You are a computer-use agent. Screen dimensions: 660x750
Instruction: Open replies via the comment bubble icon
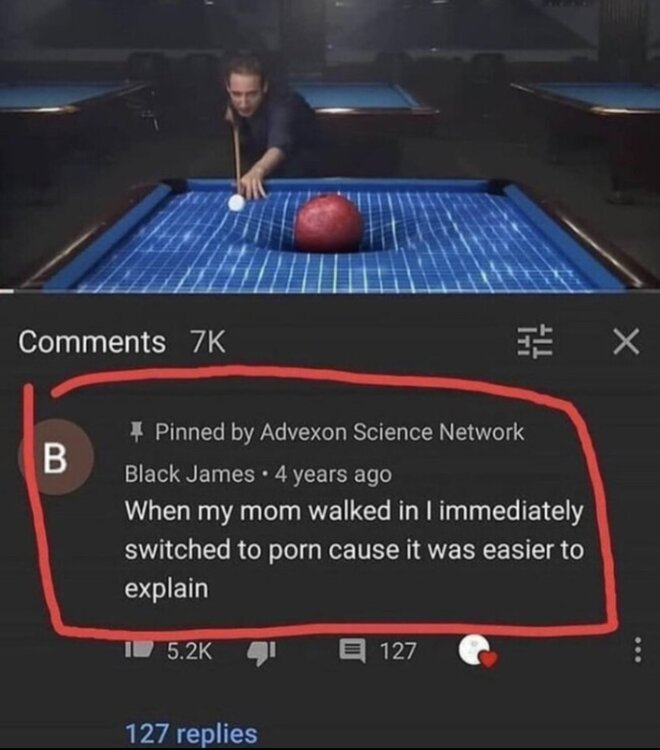(353, 651)
